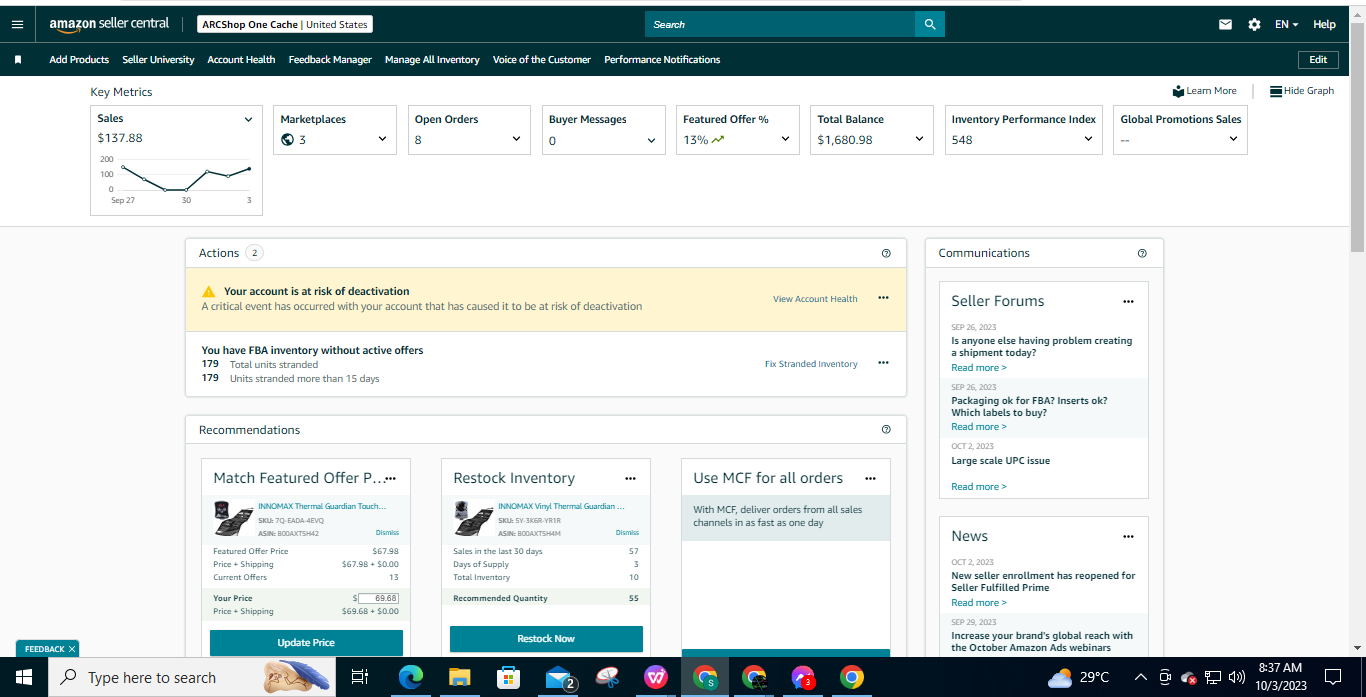1366x697 pixels.
Task: Click the search magnifier button
Action: pyautogui.click(x=930, y=24)
